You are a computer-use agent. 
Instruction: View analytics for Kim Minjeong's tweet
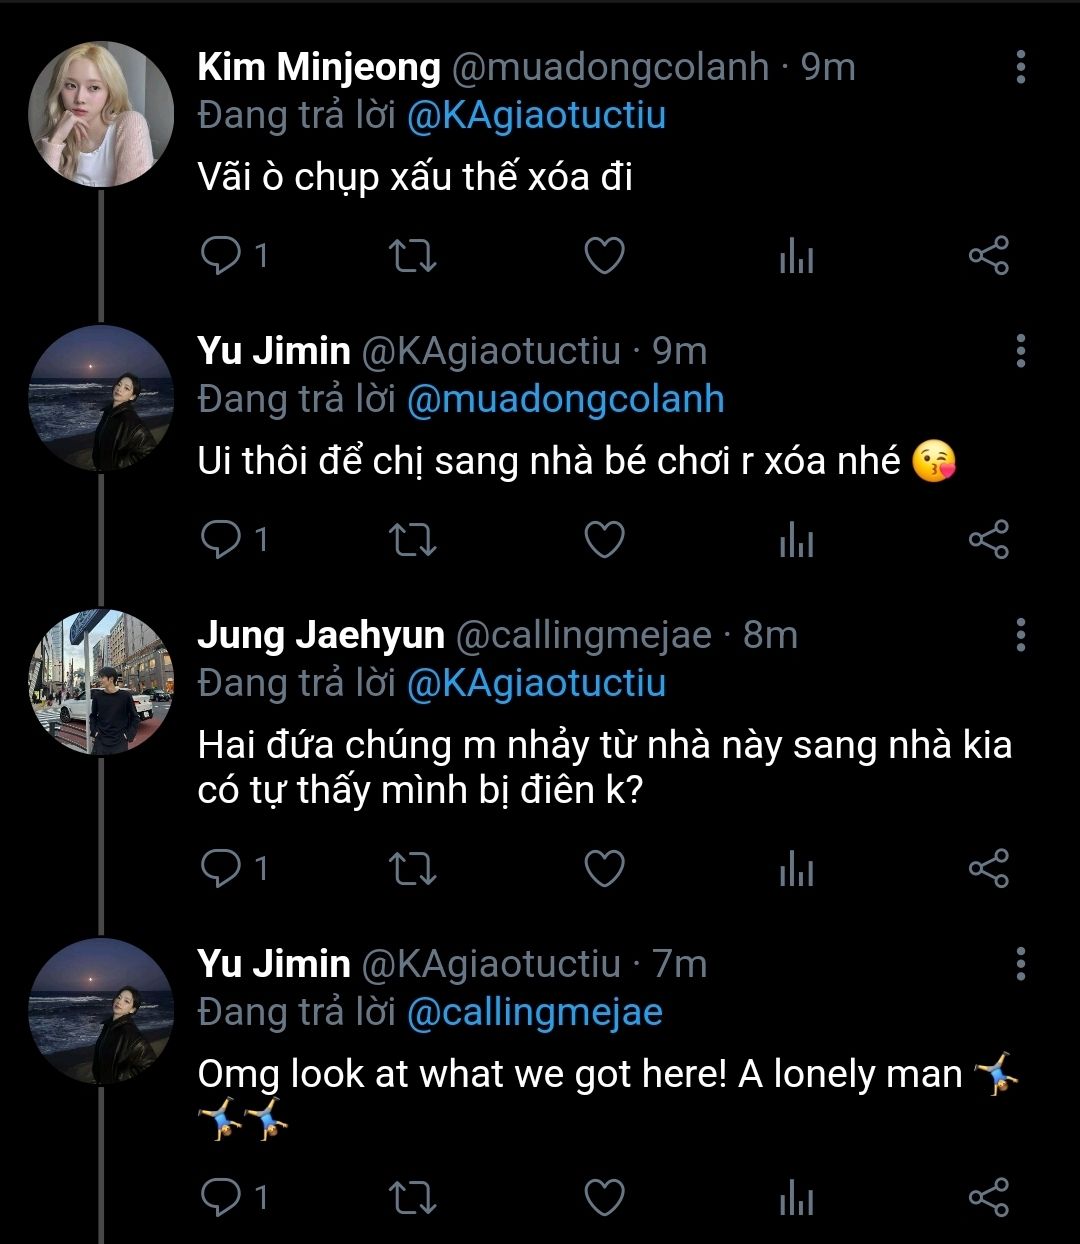coord(796,257)
